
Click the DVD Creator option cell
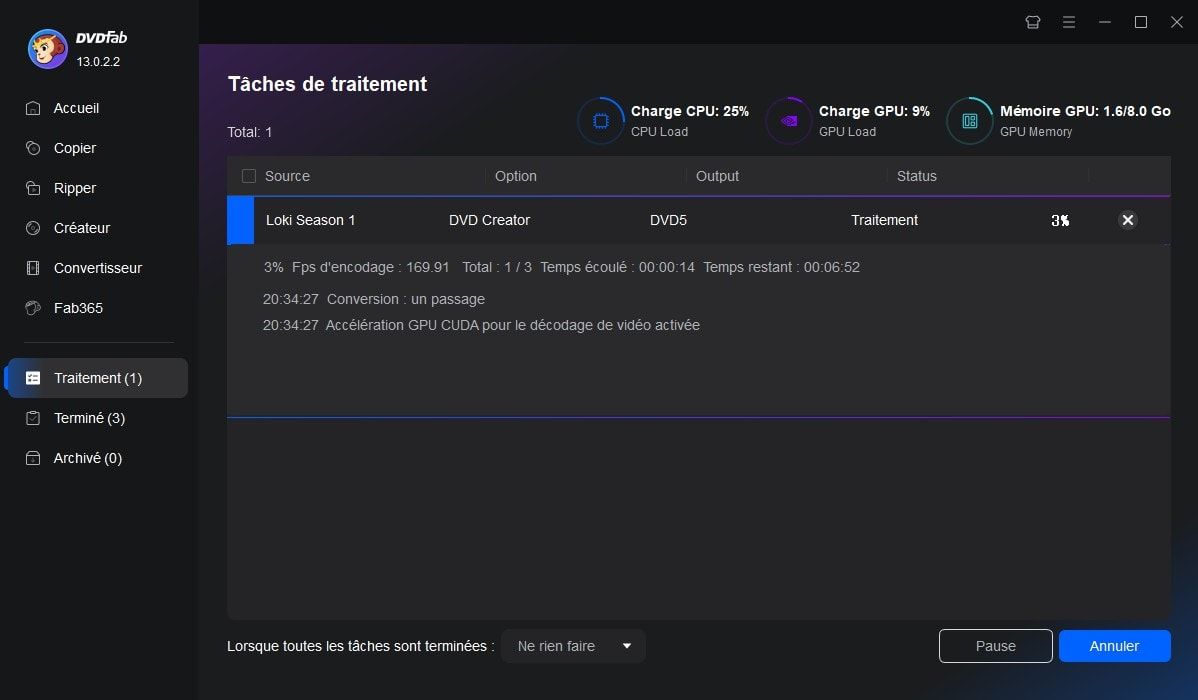[489, 220]
